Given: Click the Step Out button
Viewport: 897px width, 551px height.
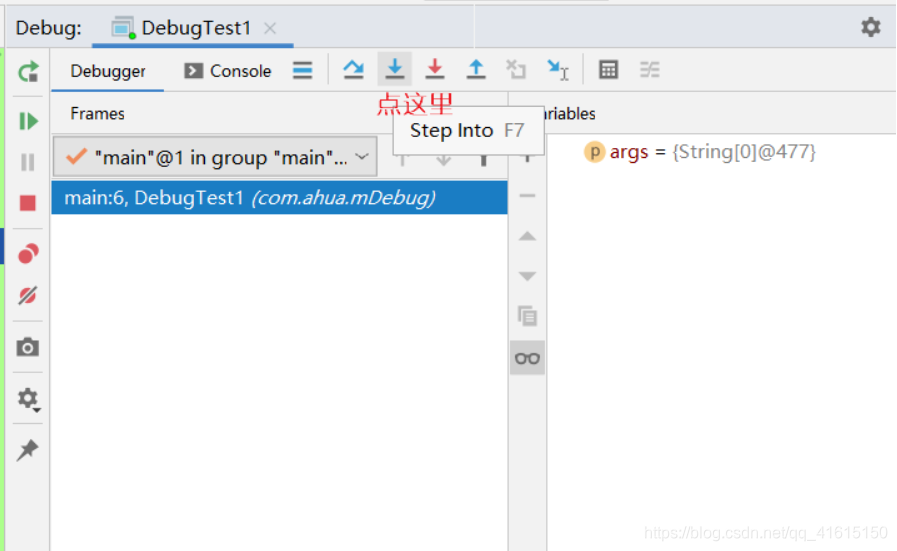Looking at the screenshot, I should [x=476, y=69].
